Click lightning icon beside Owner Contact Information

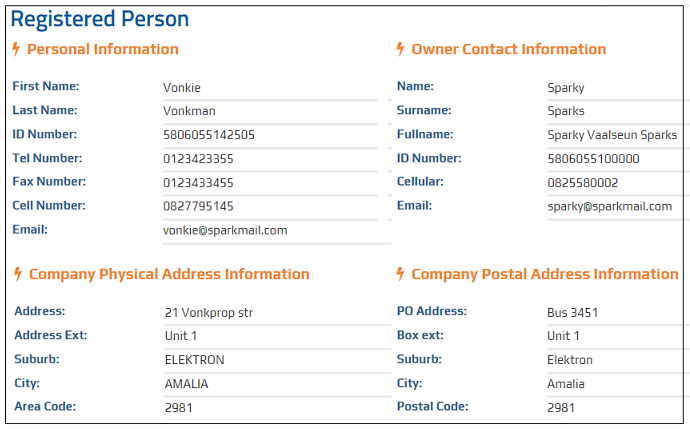tap(401, 49)
